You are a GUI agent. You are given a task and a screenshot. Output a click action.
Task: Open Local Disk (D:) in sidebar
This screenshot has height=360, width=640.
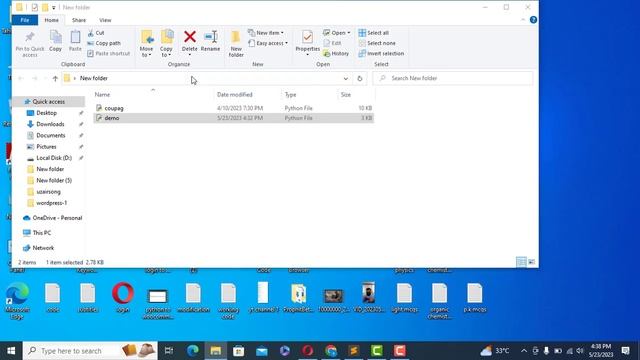(x=54, y=158)
